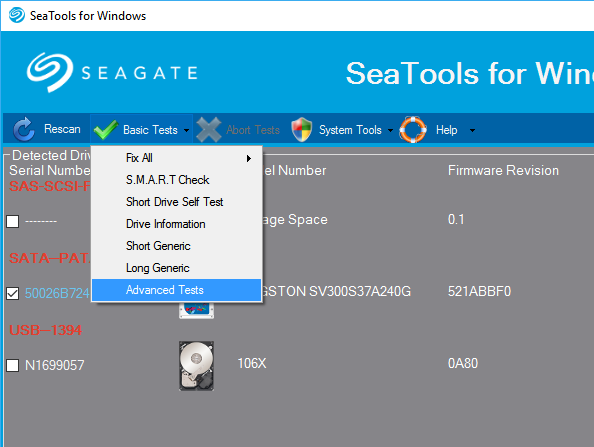This screenshot has width=594, height=447.
Task: Click the green checkmark Basic Tests icon
Action: [x=106, y=130]
